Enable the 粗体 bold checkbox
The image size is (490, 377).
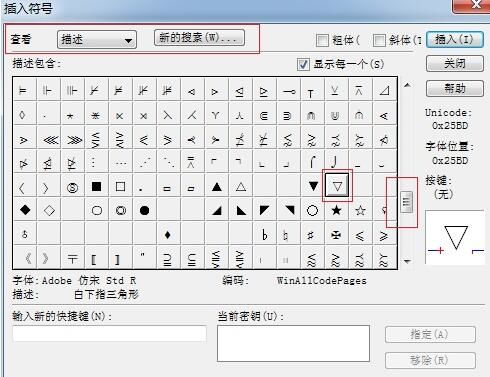322,40
